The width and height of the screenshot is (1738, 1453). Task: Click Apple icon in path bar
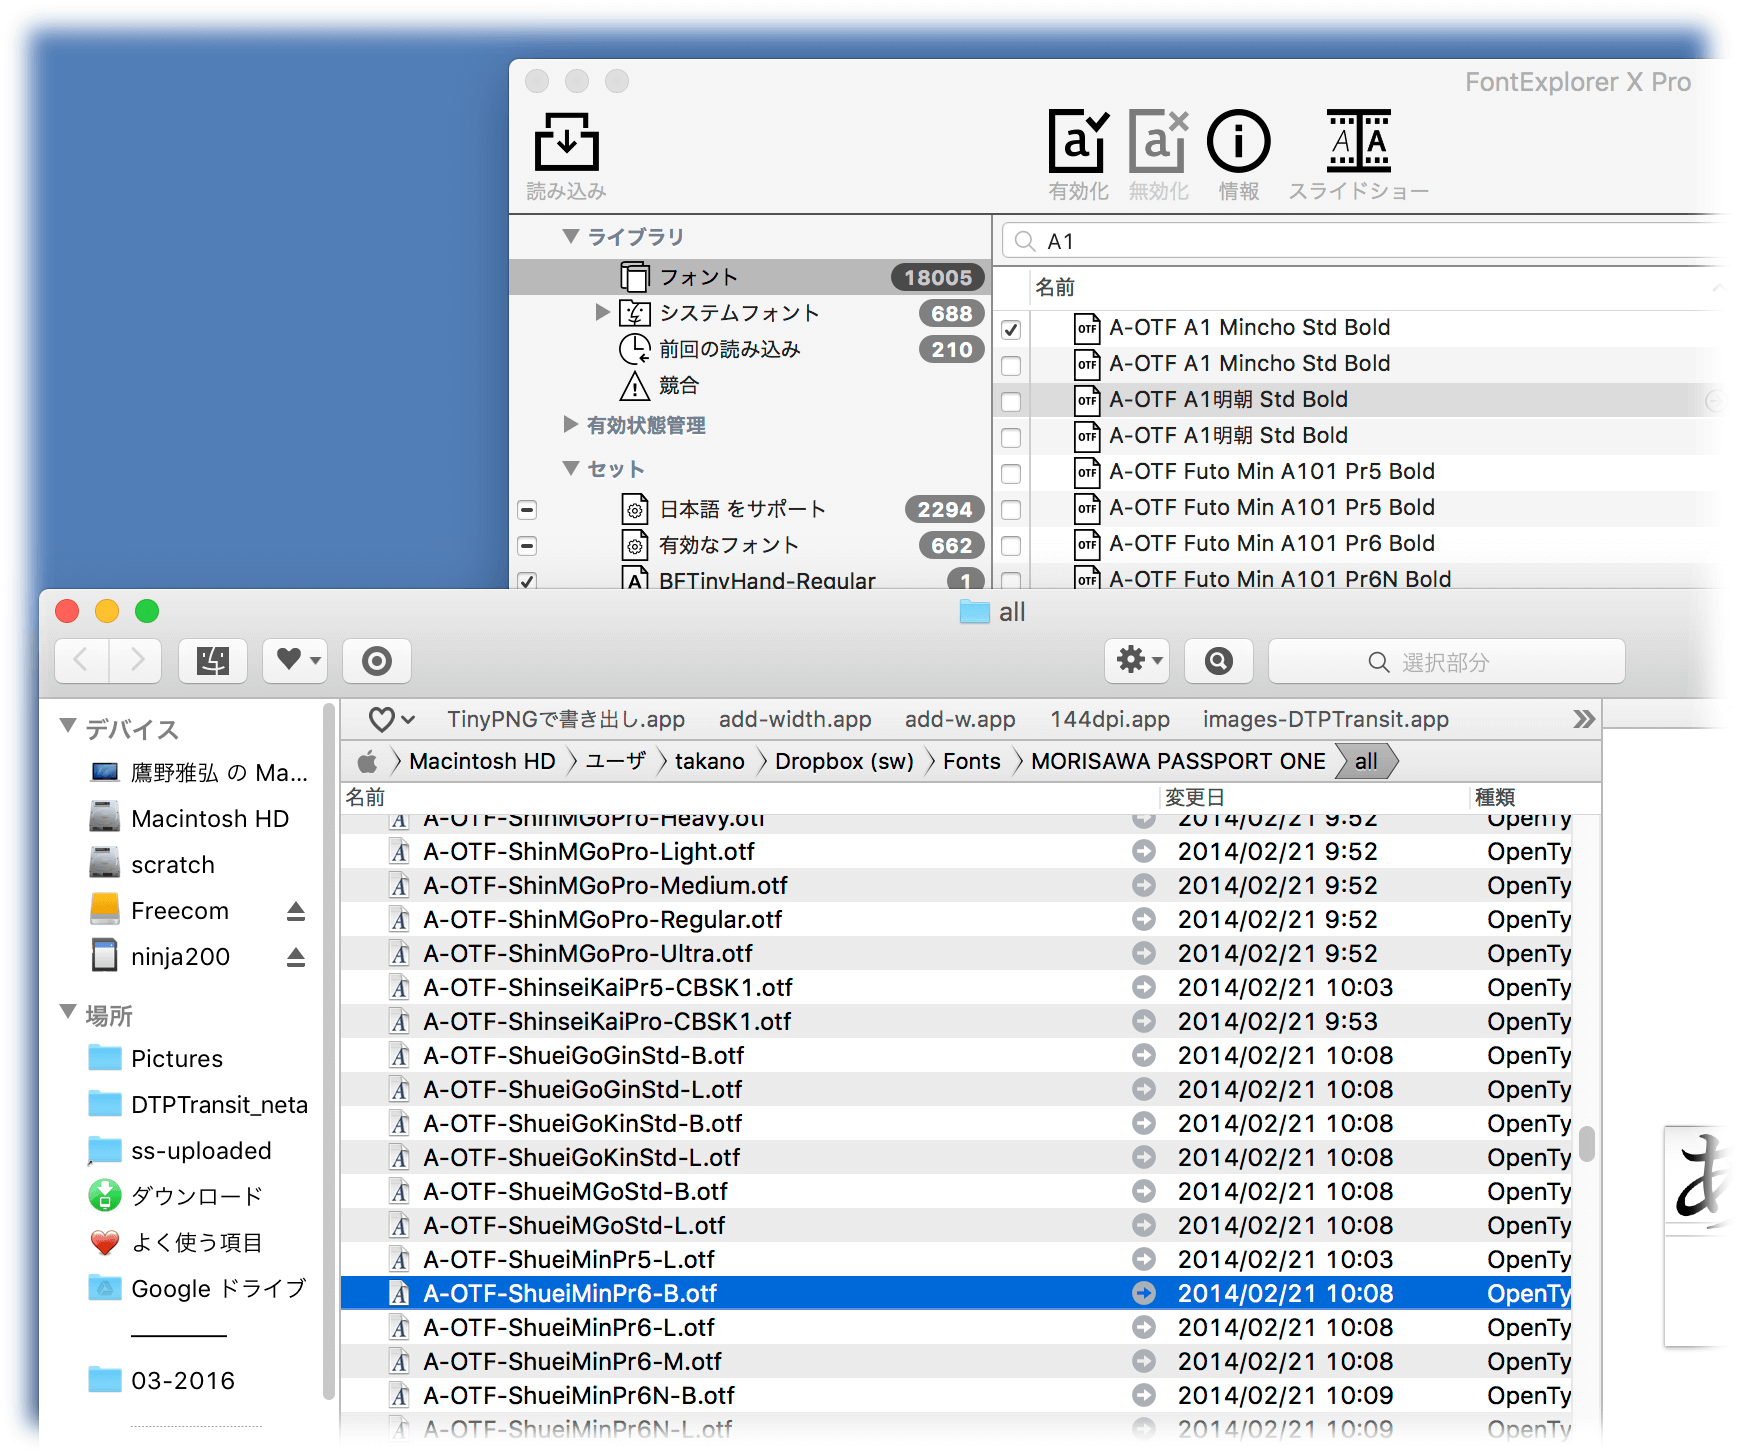[x=368, y=762]
